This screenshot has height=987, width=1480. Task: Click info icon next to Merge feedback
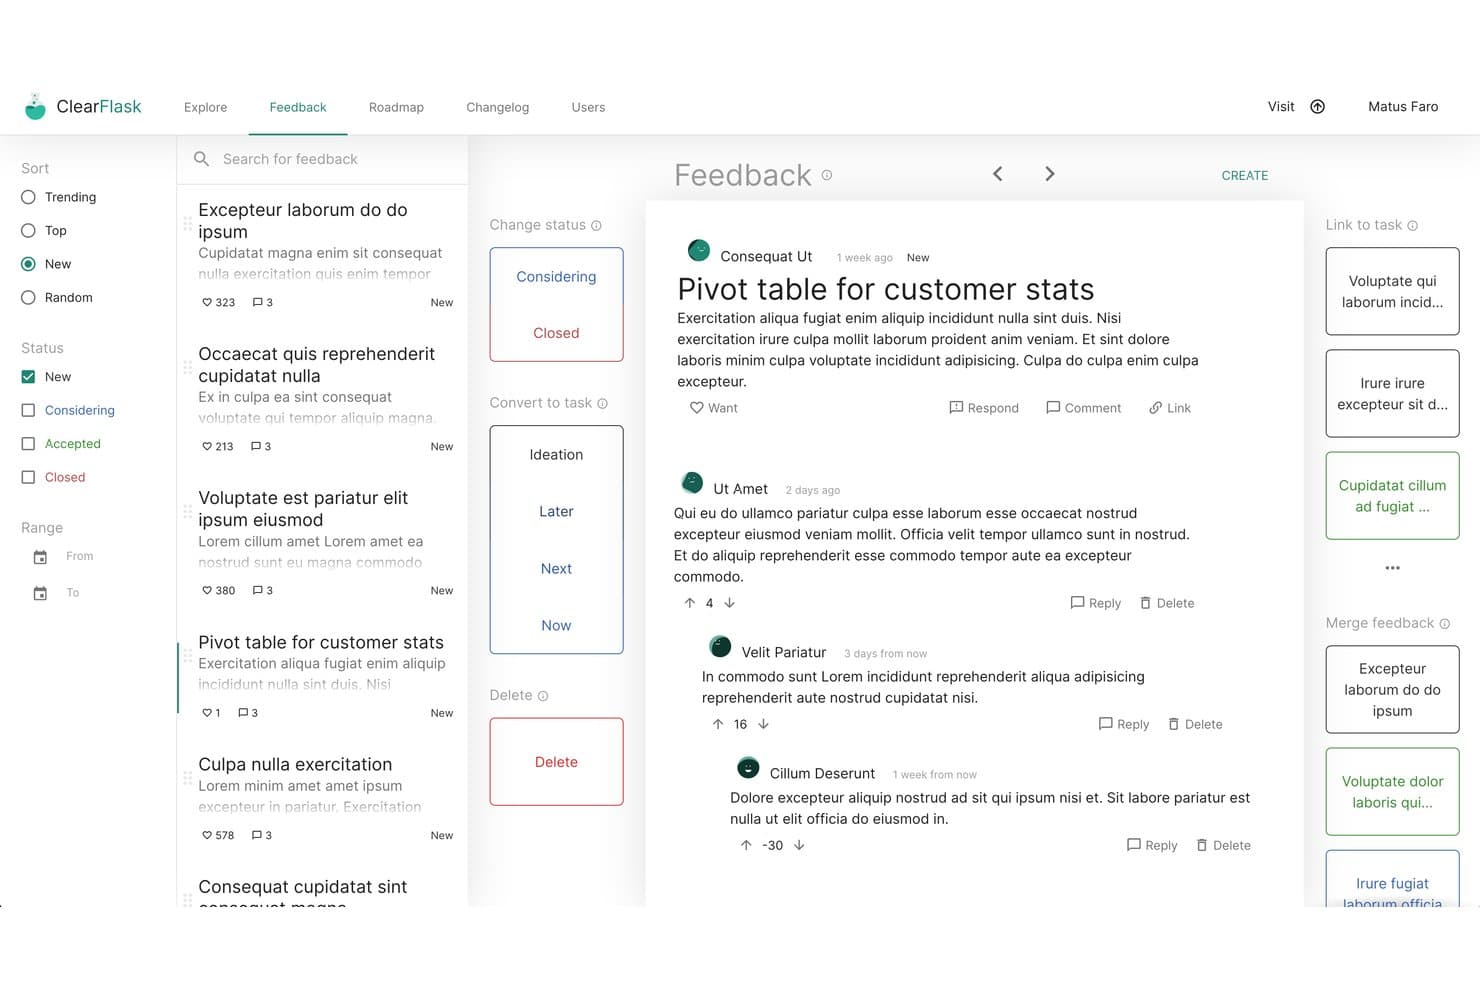pos(1444,624)
